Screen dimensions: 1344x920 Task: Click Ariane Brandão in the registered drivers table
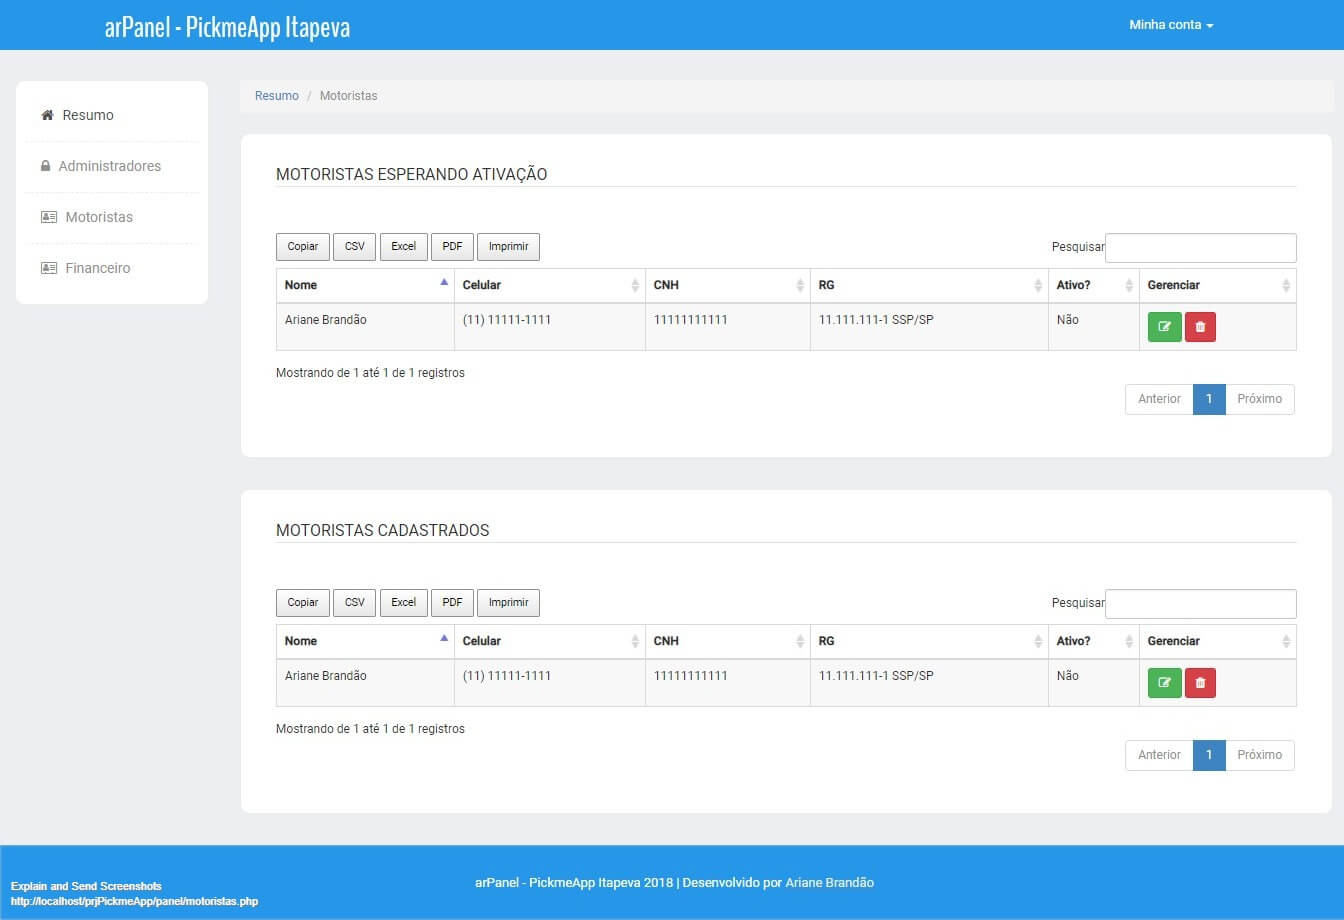point(326,676)
